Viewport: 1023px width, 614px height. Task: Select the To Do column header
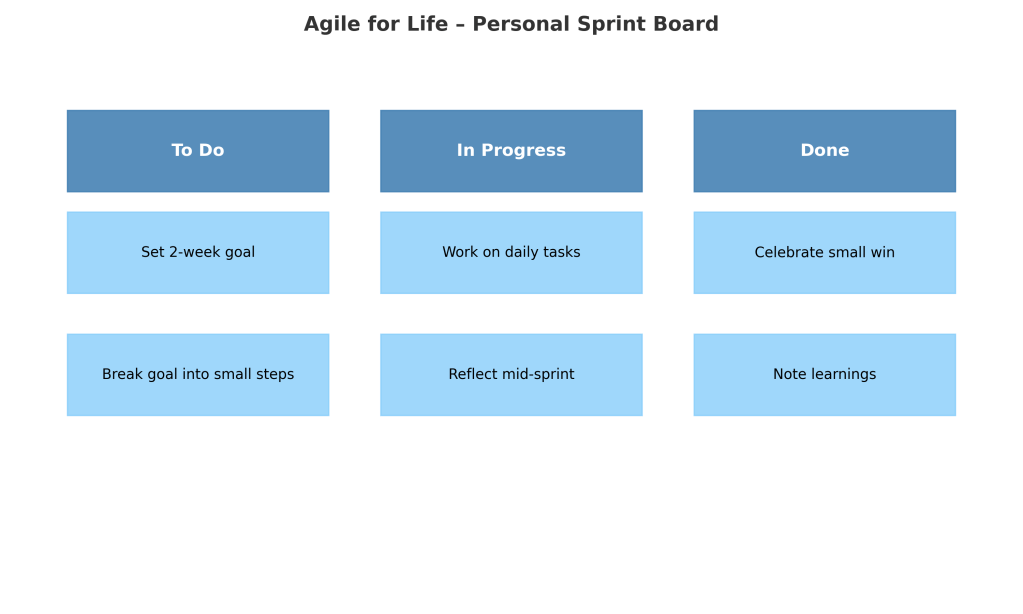[197, 151]
